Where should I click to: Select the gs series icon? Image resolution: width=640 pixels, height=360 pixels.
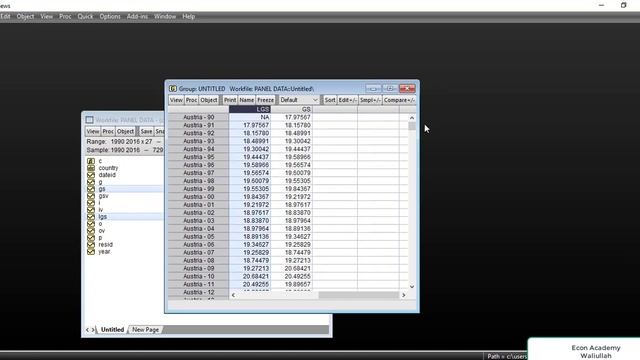pyautogui.click(x=91, y=189)
